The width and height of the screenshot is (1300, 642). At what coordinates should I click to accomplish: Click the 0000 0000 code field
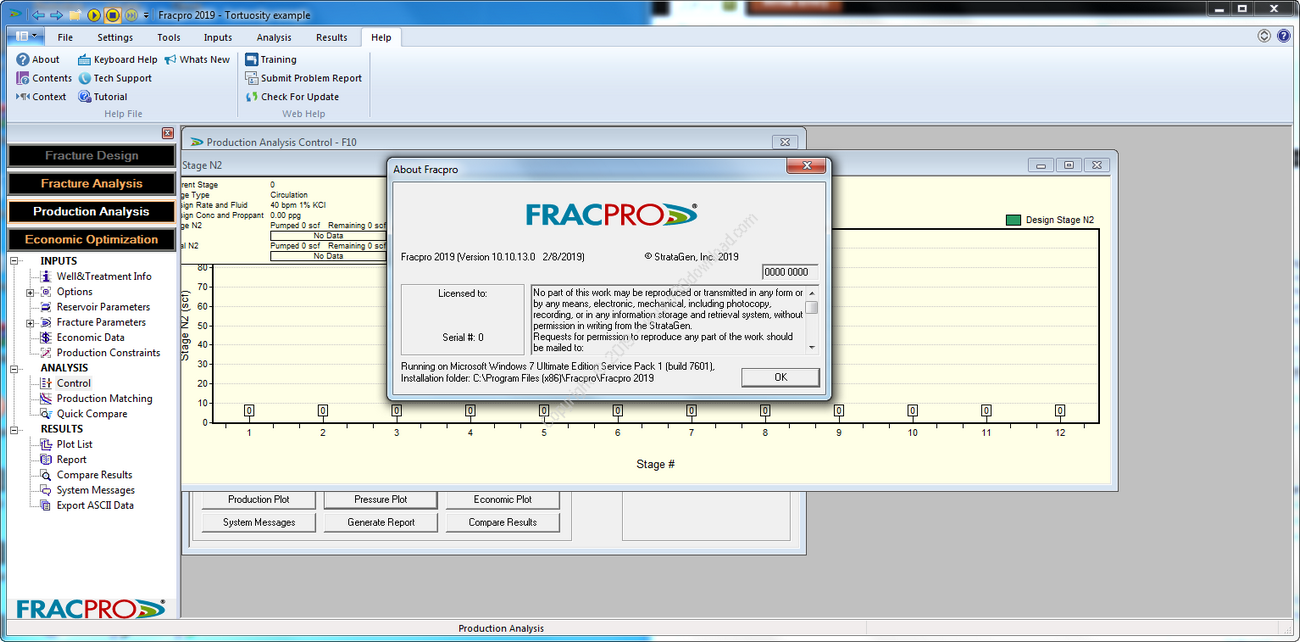790,272
